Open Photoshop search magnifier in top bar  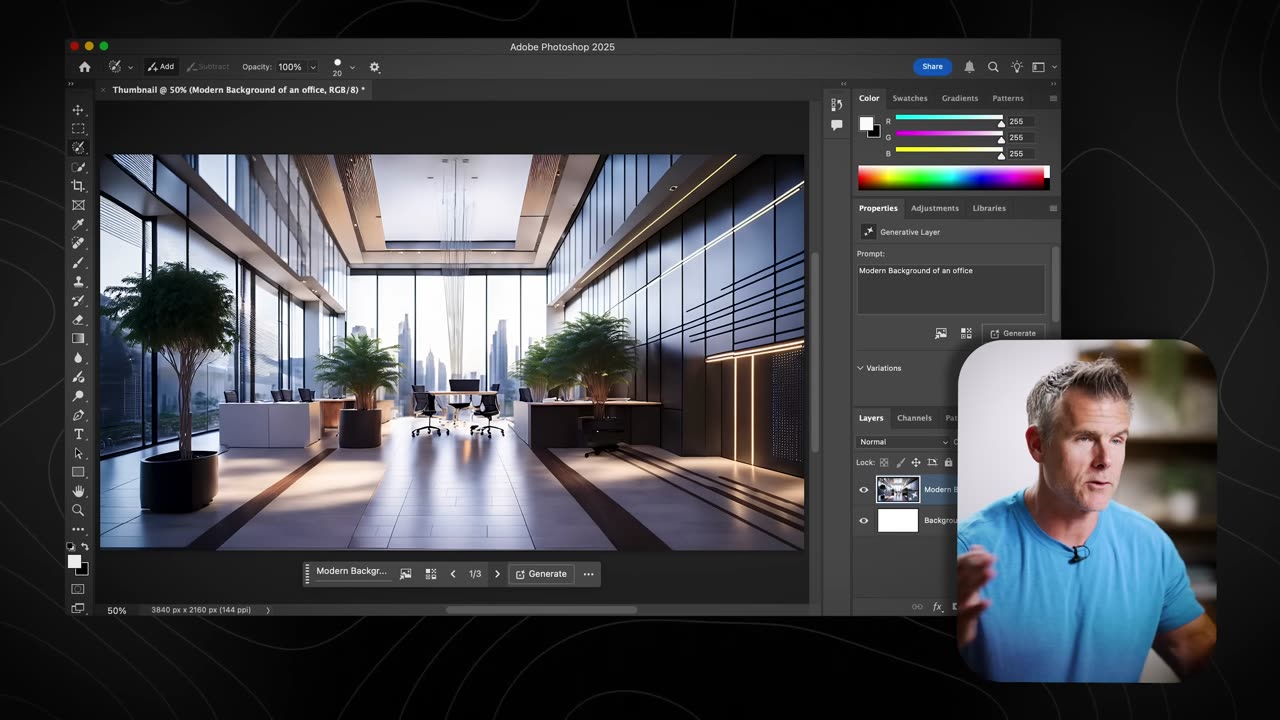(x=993, y=67)
